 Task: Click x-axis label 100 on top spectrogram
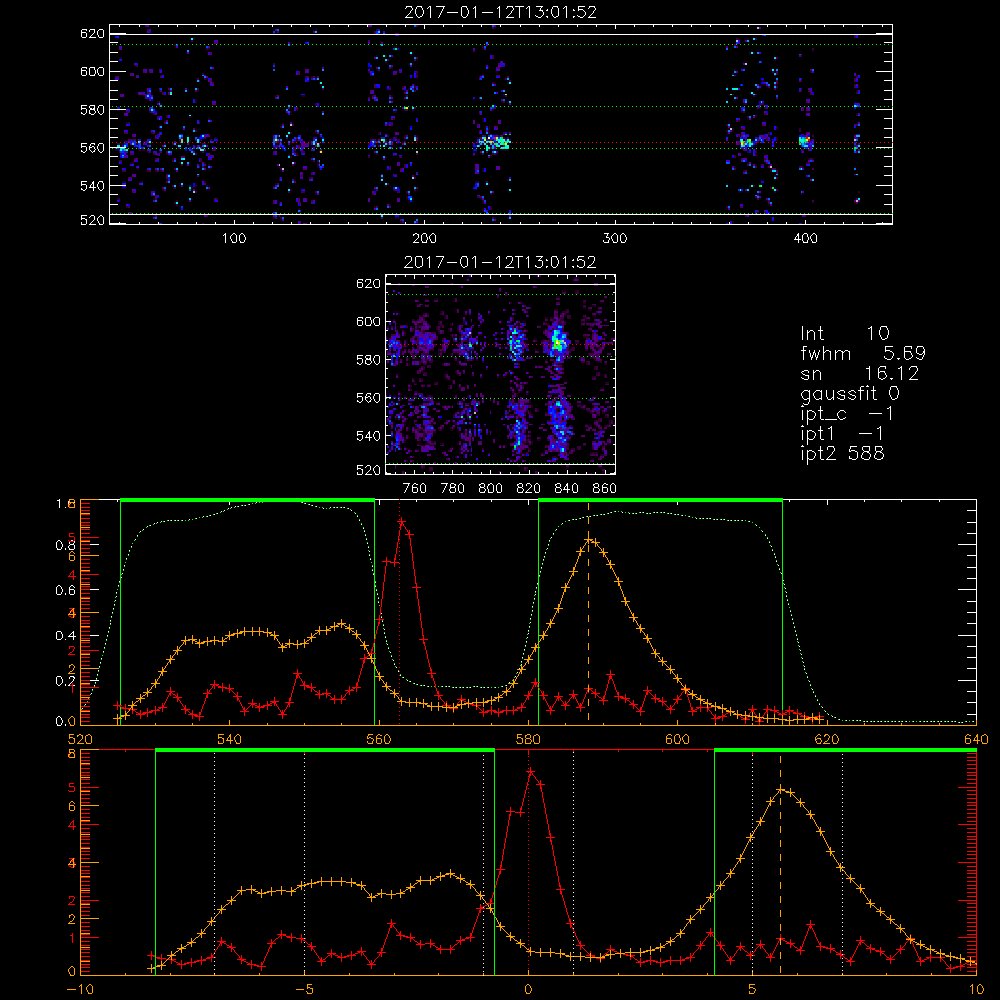coord(233,239)
